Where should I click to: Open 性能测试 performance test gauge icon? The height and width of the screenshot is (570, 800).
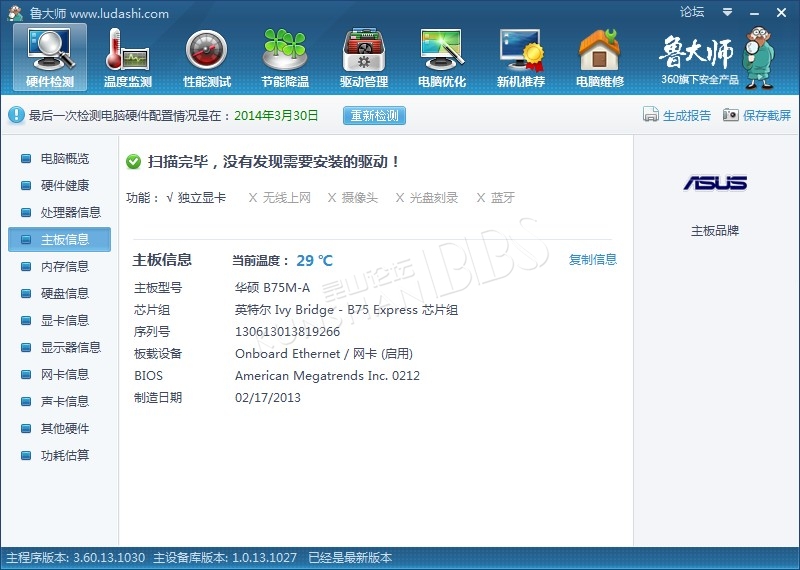click(x=207, y=57)
